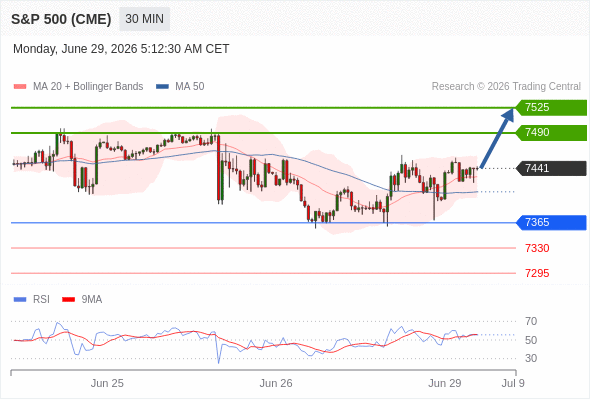Image resolution: width=590 pixels, height=400 pixels.
Task: Click the black 7441 current price tag
Action: pyautogui.click(x=551, y=168)
